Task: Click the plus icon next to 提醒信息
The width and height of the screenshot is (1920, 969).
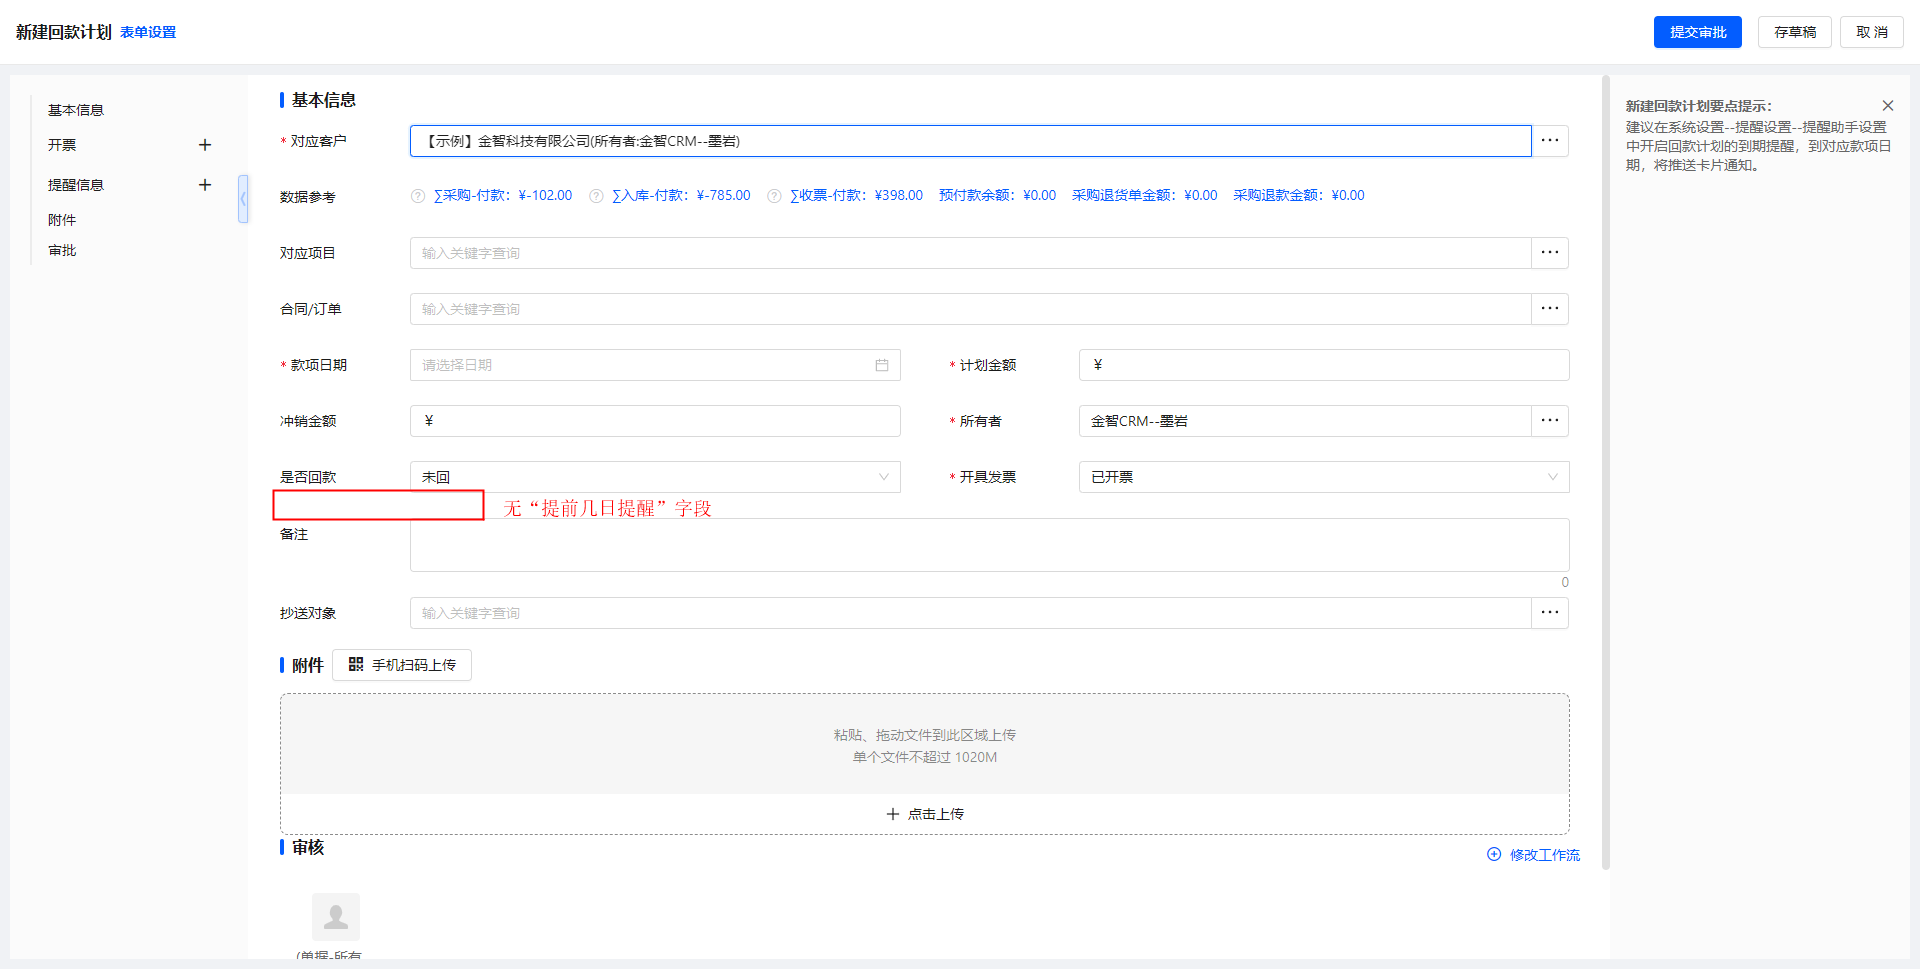Action: pos(205,185)
